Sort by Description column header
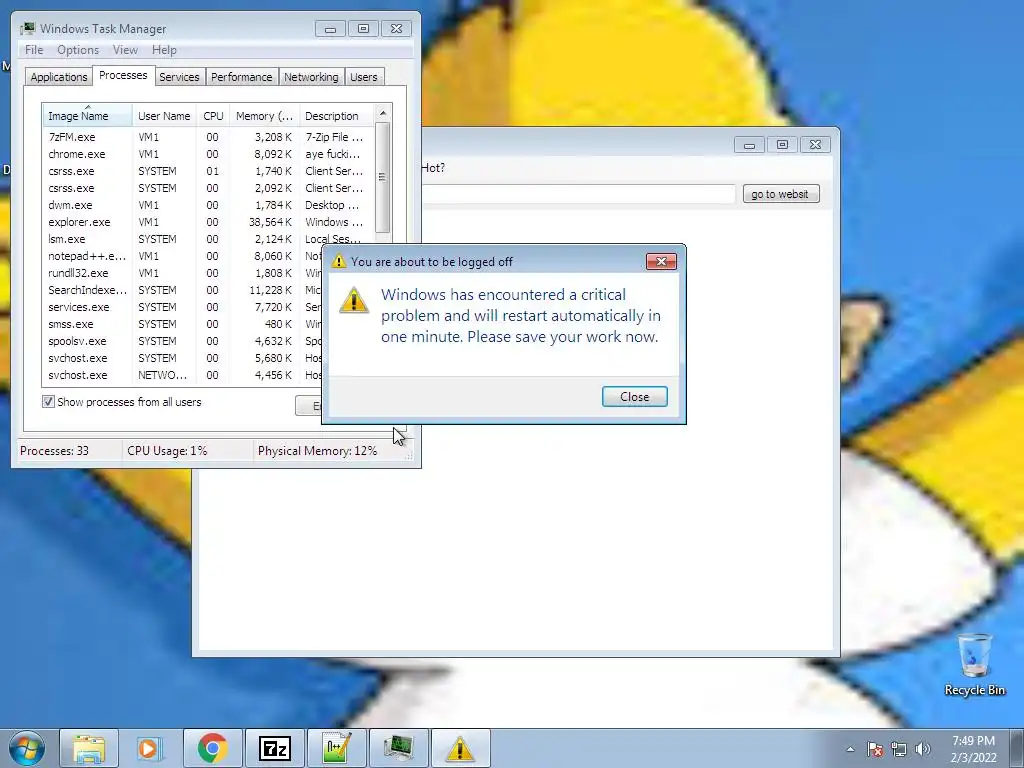The image size is (1024, 768). click(x=336, y=116)
